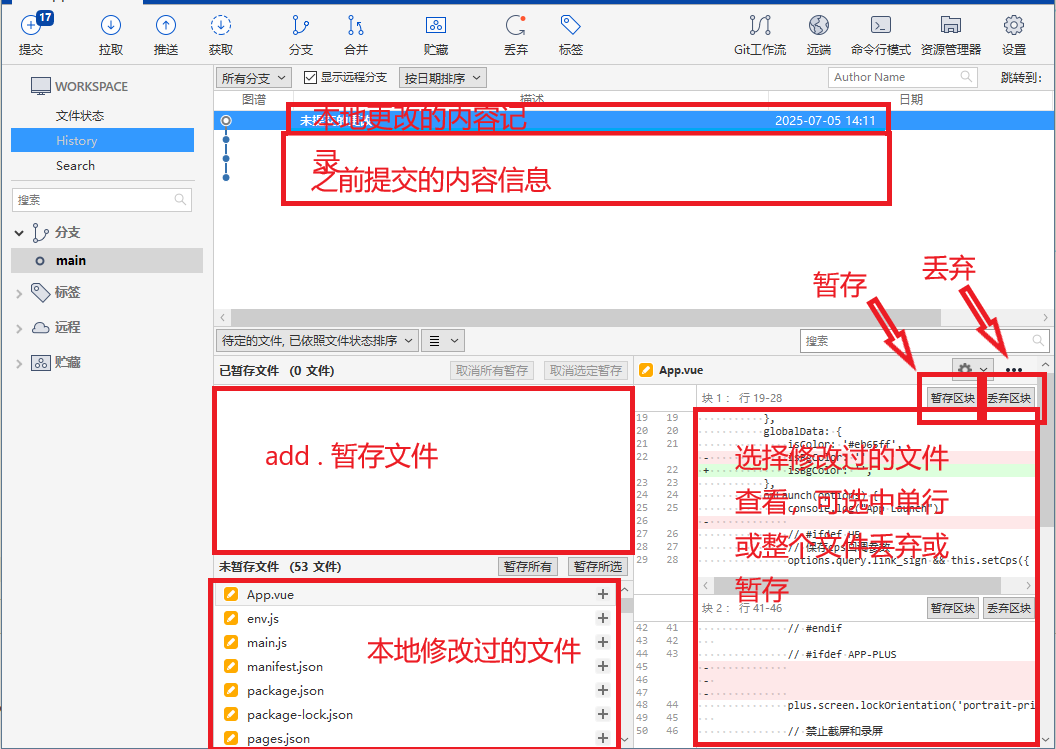
Task: Stage pages.json using its plus icon
Action: (603, 738)
